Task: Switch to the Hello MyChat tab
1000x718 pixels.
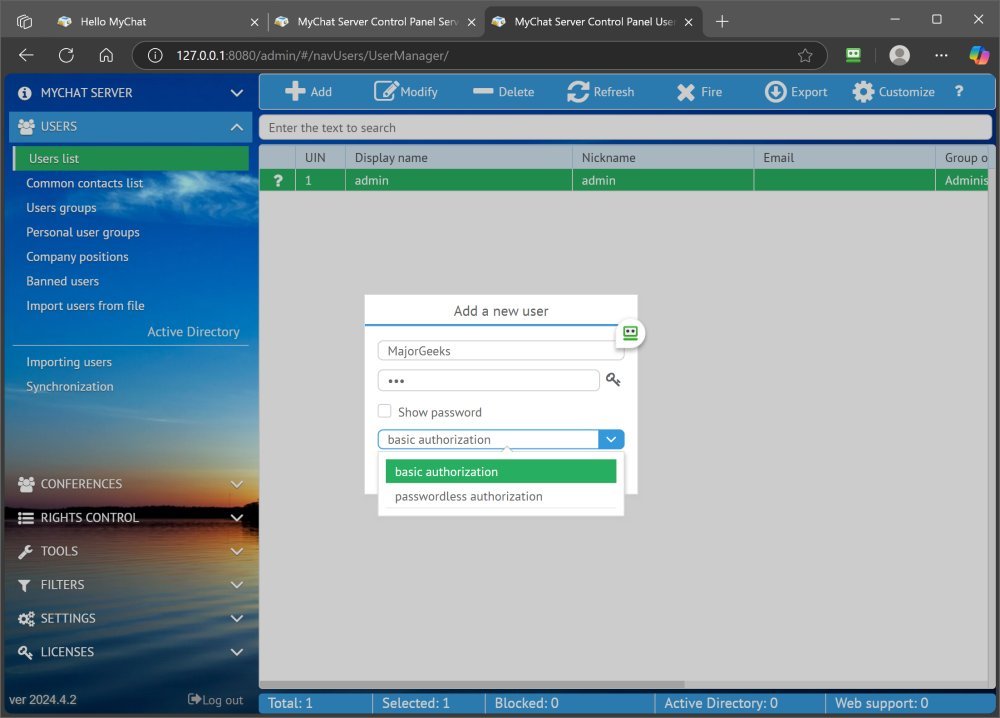Action: click(x=156, y=22)
